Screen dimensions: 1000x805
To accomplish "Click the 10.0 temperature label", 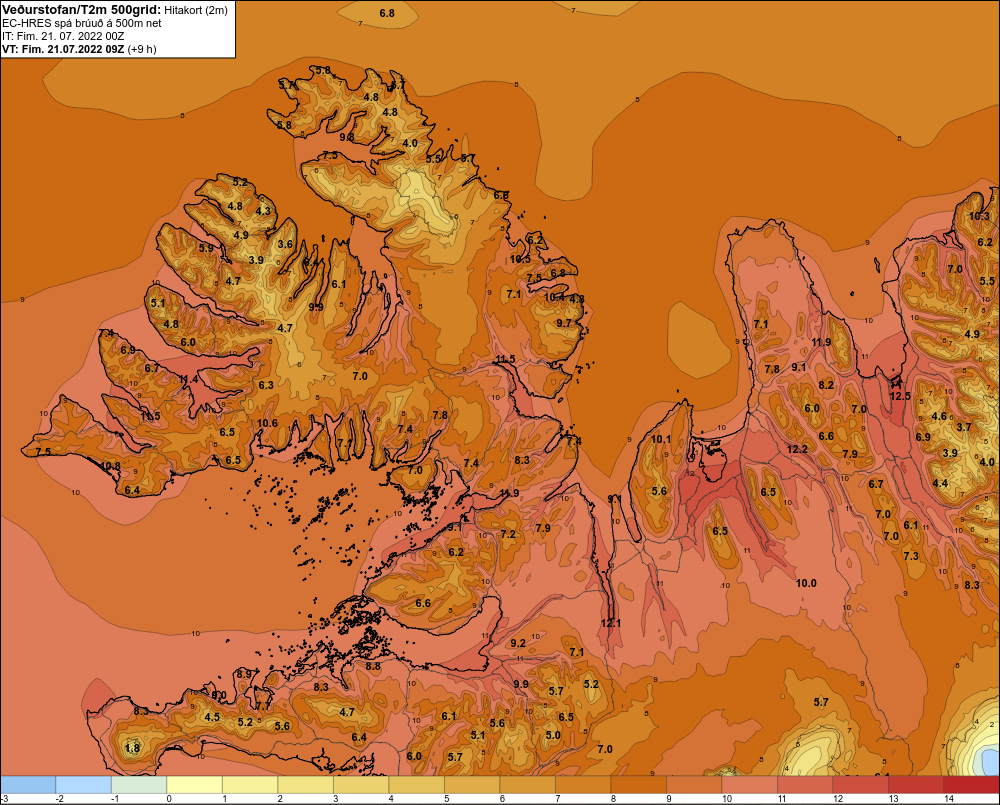I will [x=806, y=583].
